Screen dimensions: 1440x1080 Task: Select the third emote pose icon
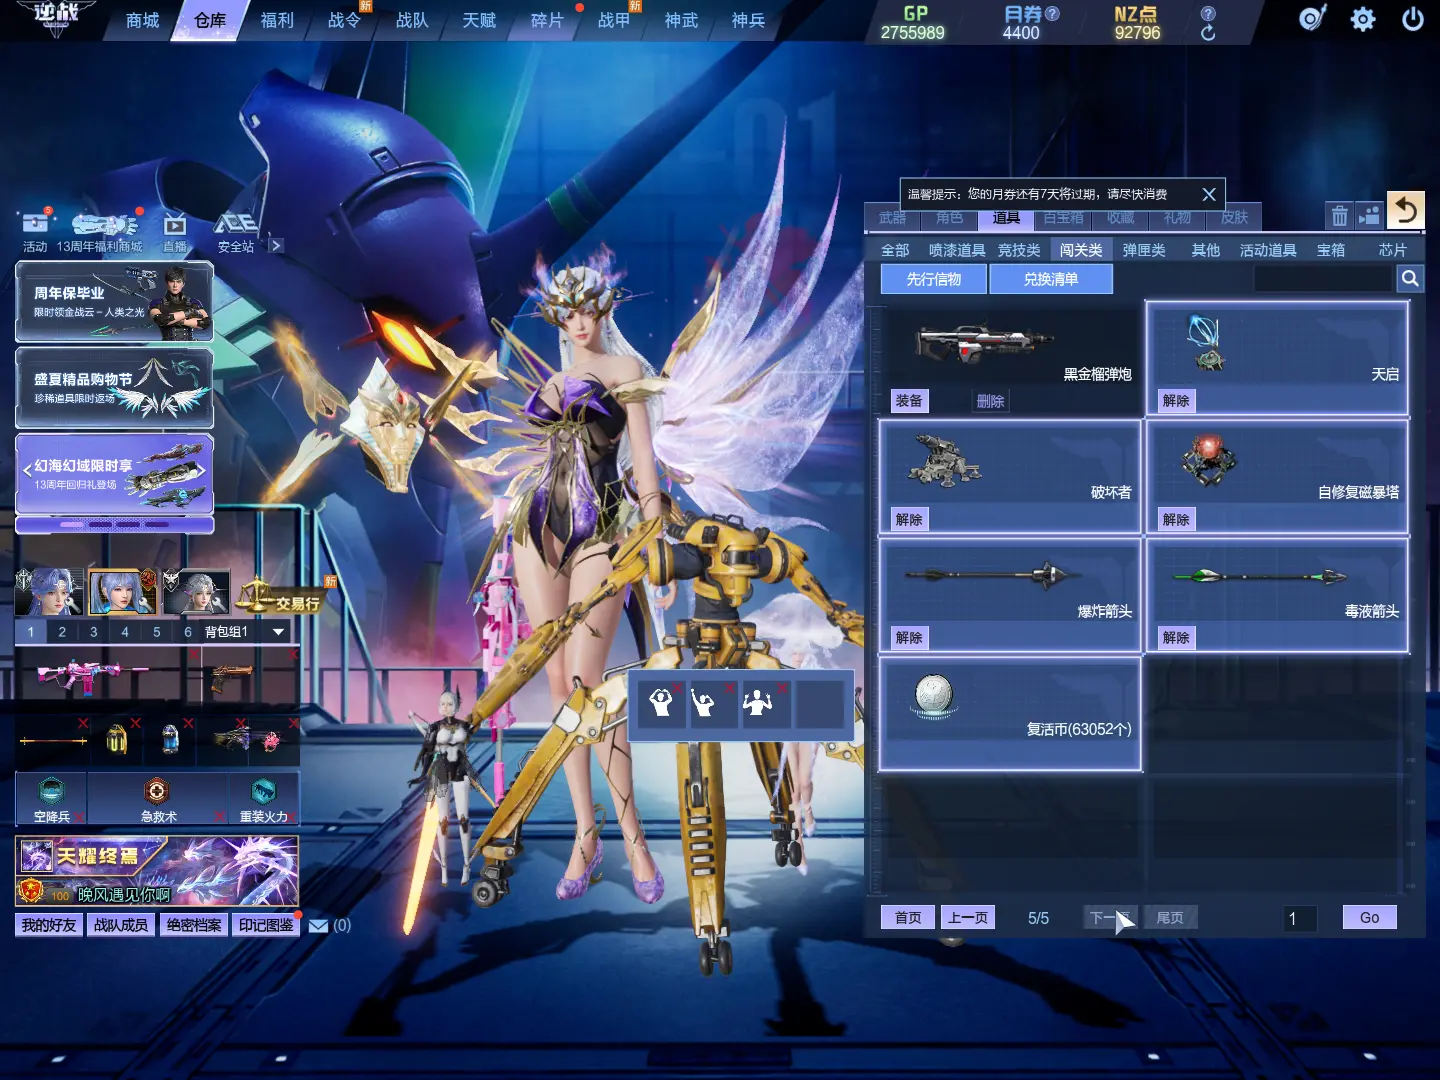coord(766,704)
